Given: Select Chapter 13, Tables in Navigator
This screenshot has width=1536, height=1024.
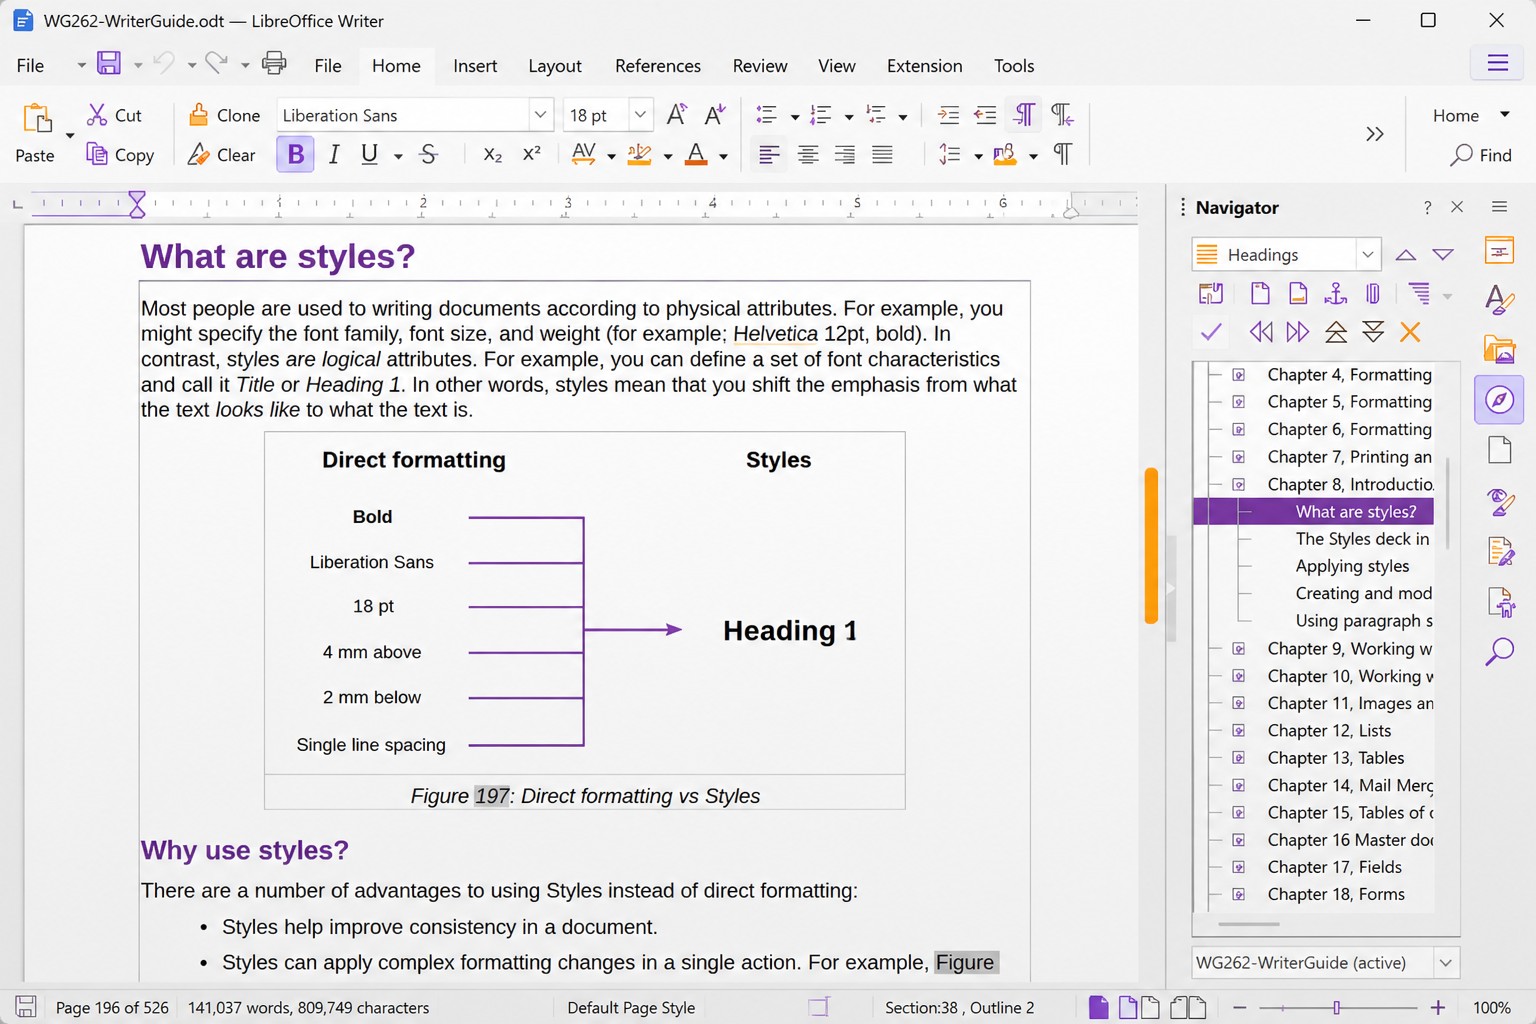Looking at the screenshot, I should point(1336,758).
